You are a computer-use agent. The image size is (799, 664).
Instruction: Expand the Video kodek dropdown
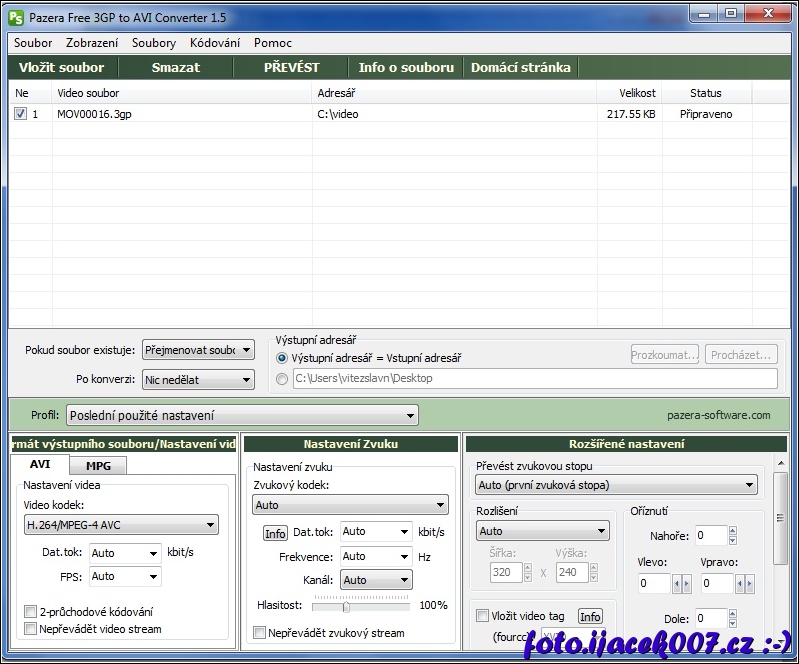point(120,524)
